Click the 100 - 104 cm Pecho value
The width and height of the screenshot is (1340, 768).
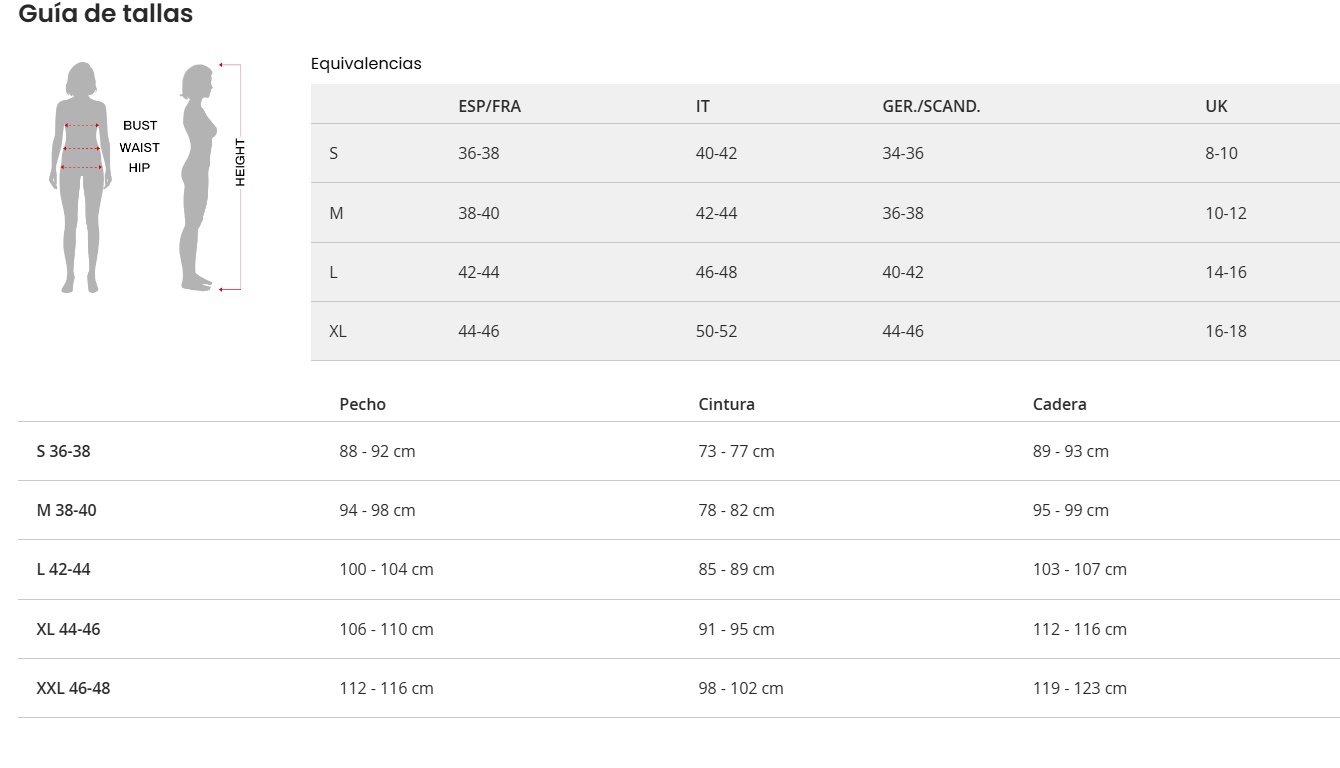tap(386, 569)
